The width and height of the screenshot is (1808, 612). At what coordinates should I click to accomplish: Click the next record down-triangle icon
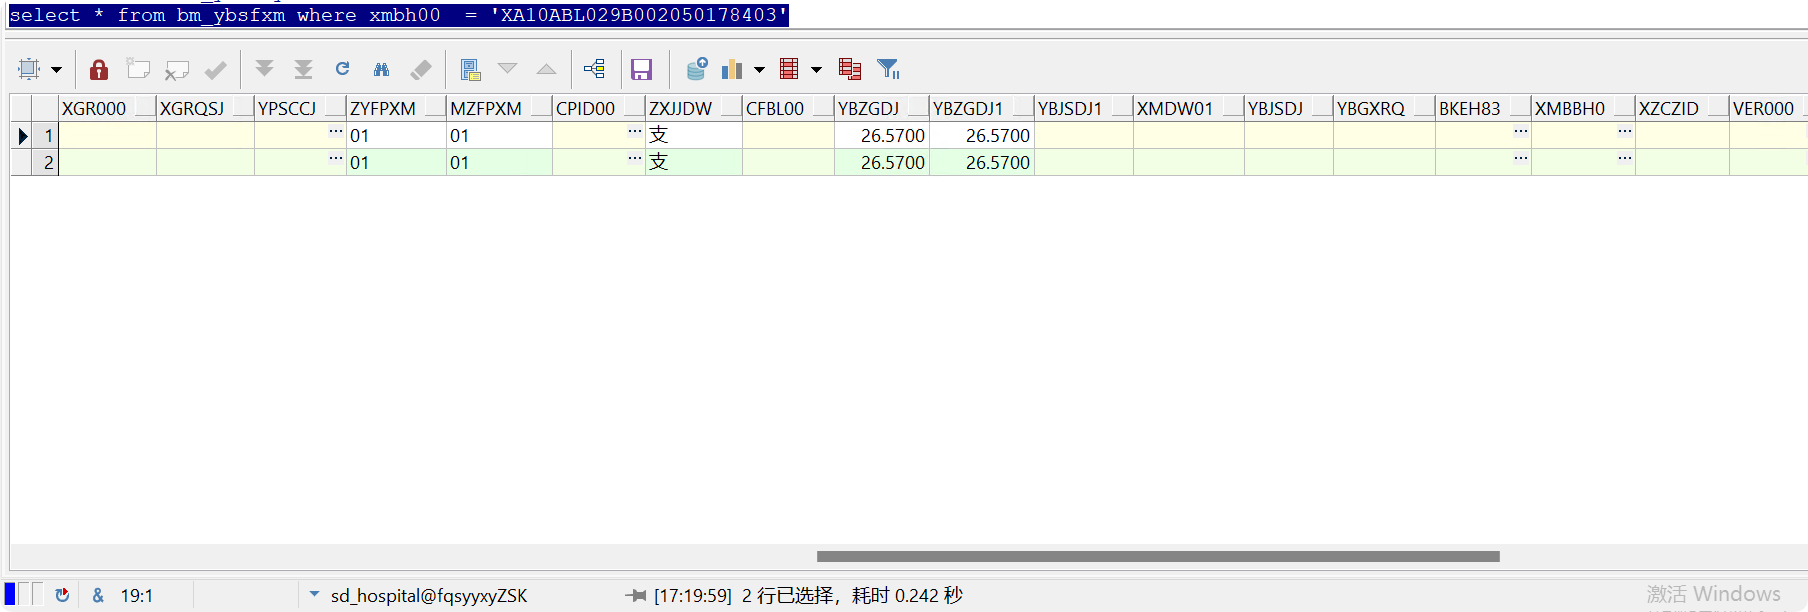pyautogui.click(x=508, y=68)
